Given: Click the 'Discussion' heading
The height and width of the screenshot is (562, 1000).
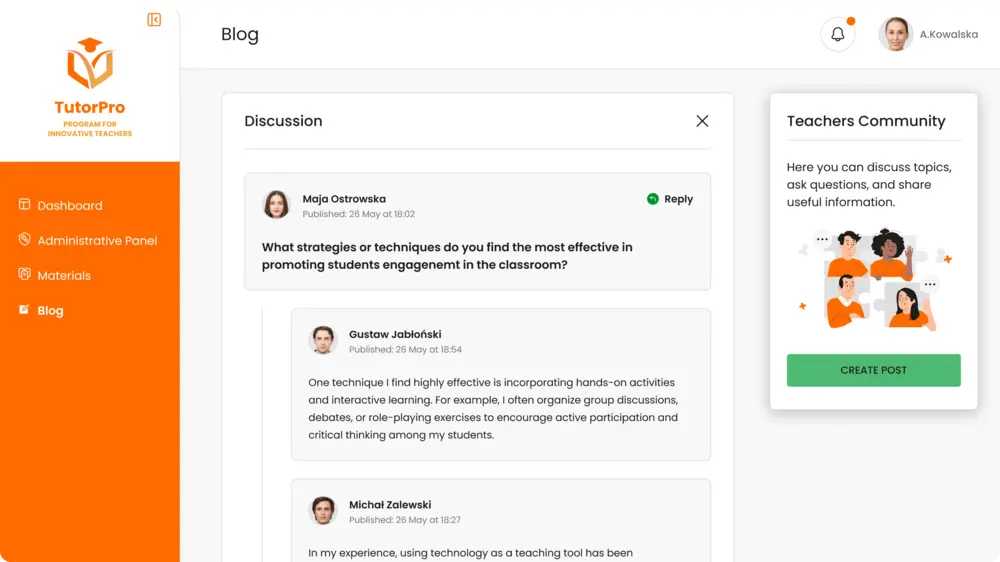Looking at the screenshot, I should (283, 121).
